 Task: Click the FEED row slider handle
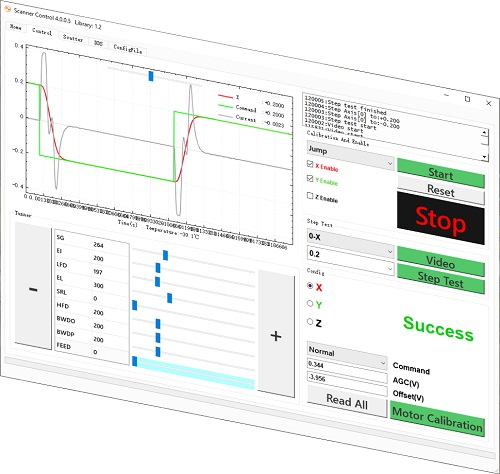135,361
